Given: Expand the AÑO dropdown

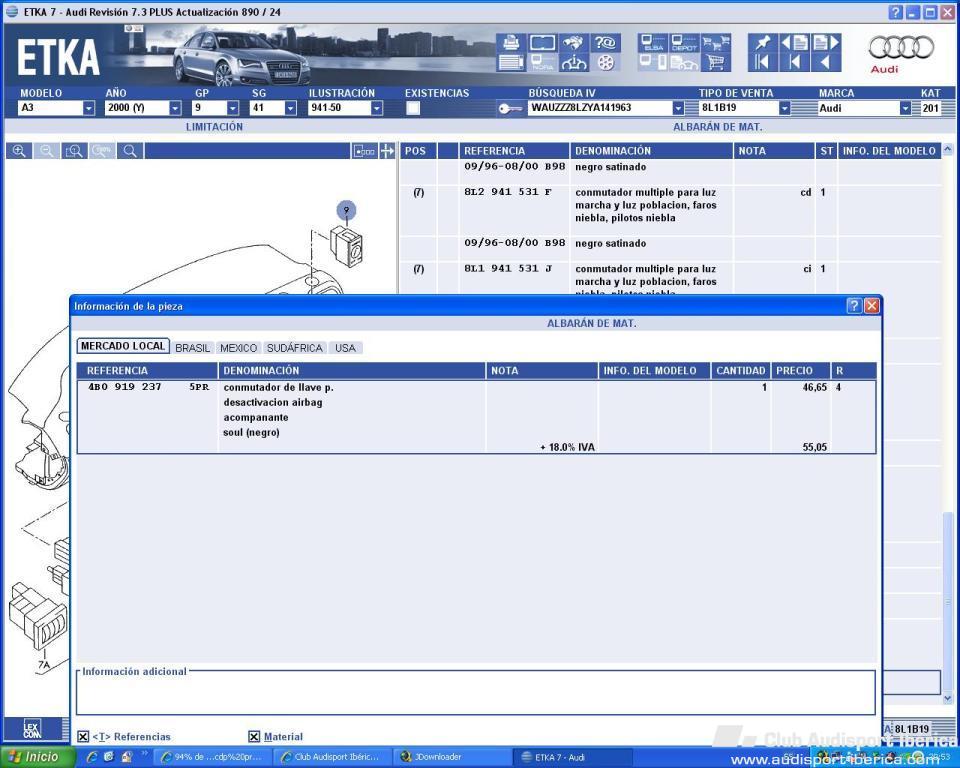Looking at the screenshot, I should [x=175, y=108].
